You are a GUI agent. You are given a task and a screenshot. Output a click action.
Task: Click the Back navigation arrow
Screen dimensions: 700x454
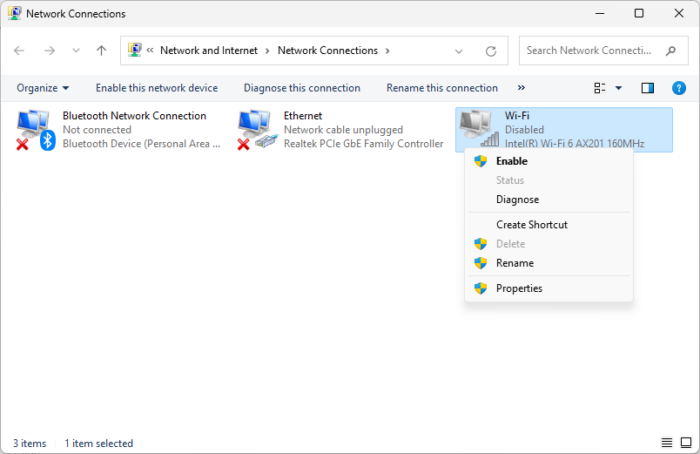[20, 50]
